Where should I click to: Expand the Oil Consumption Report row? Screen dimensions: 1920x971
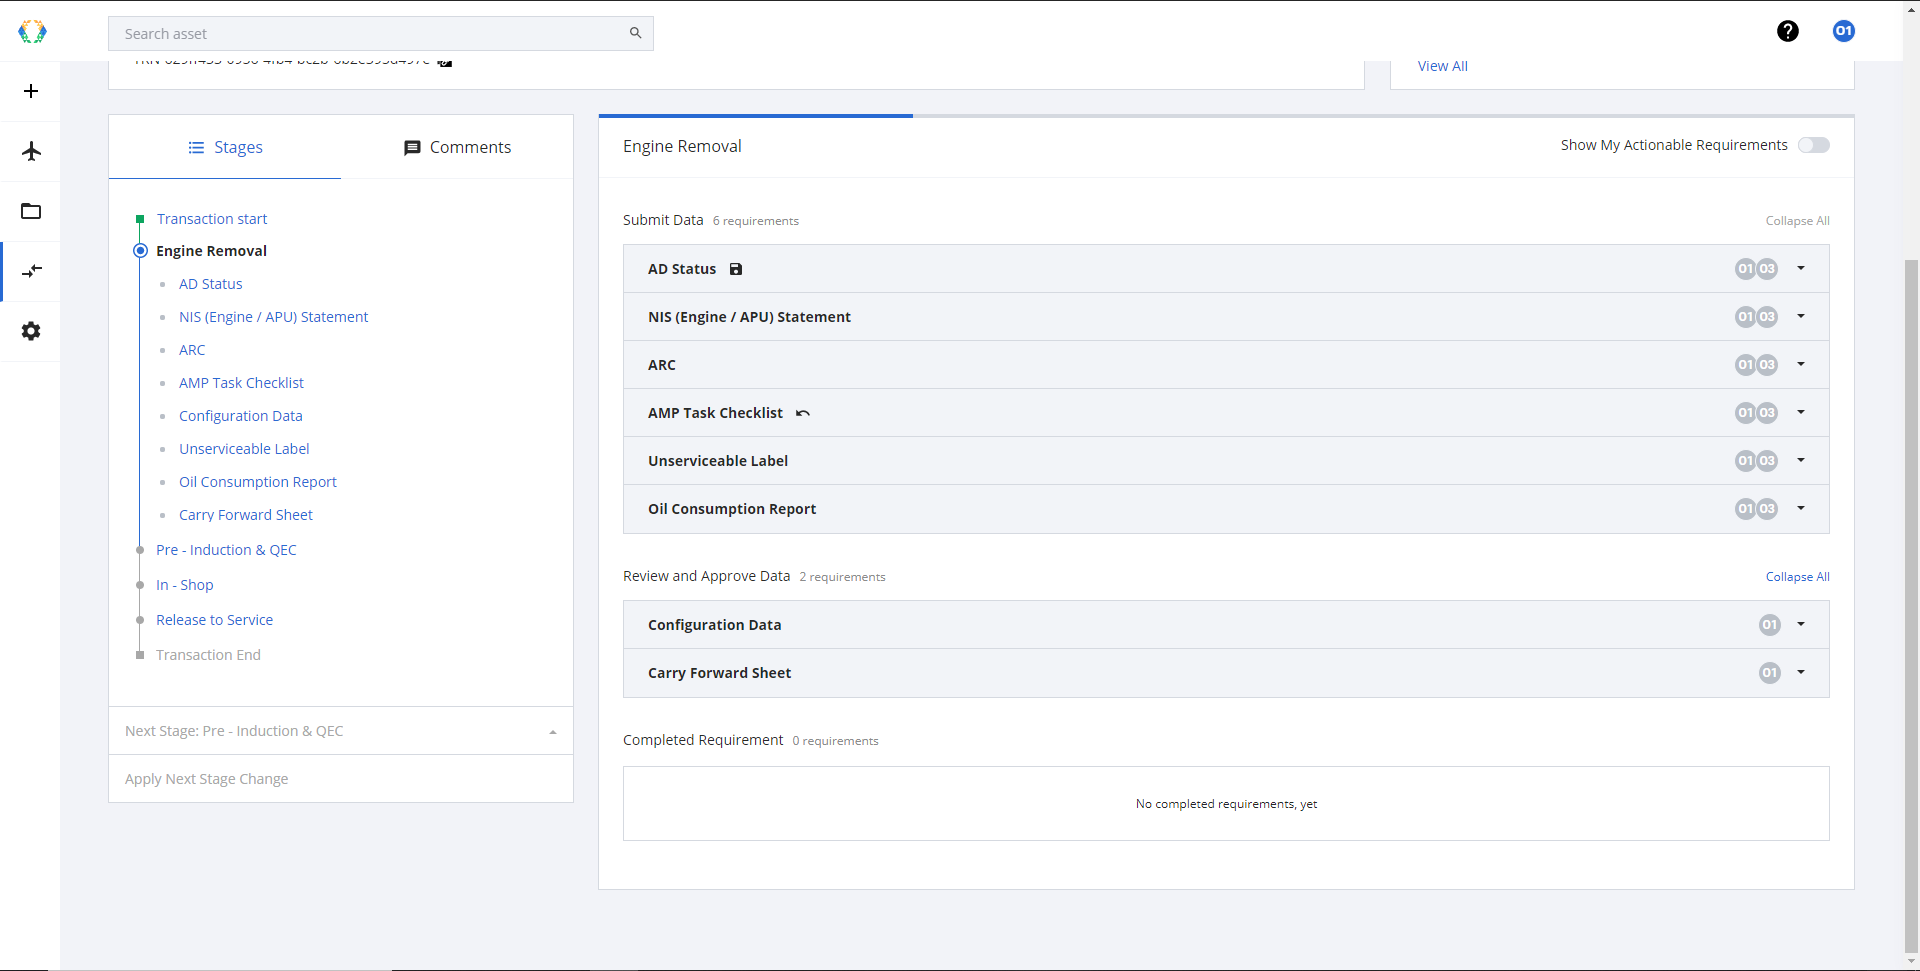point(1801,508)
